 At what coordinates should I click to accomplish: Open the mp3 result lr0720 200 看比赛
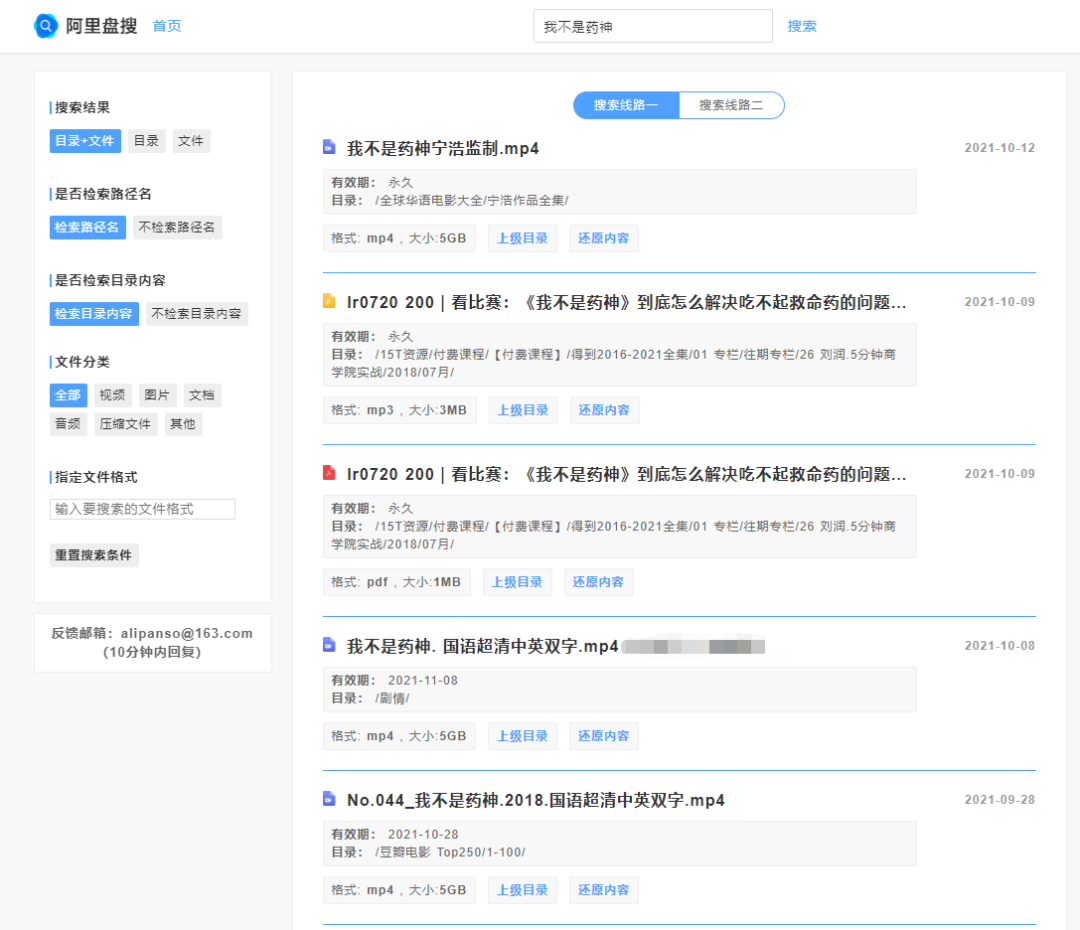[x=626, y=302]
